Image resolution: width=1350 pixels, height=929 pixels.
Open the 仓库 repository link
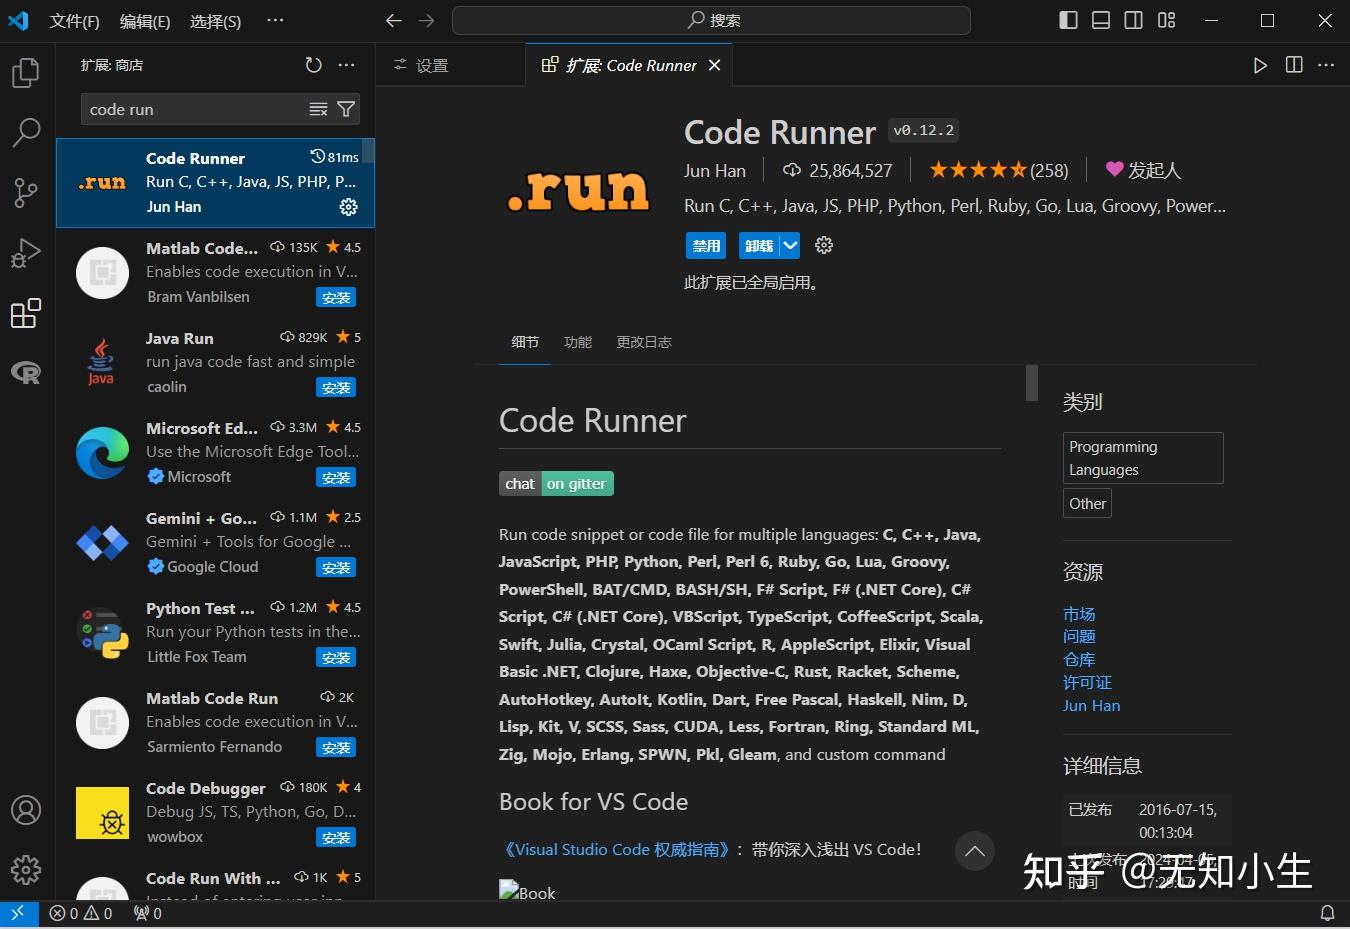(x=1079, y=659)
